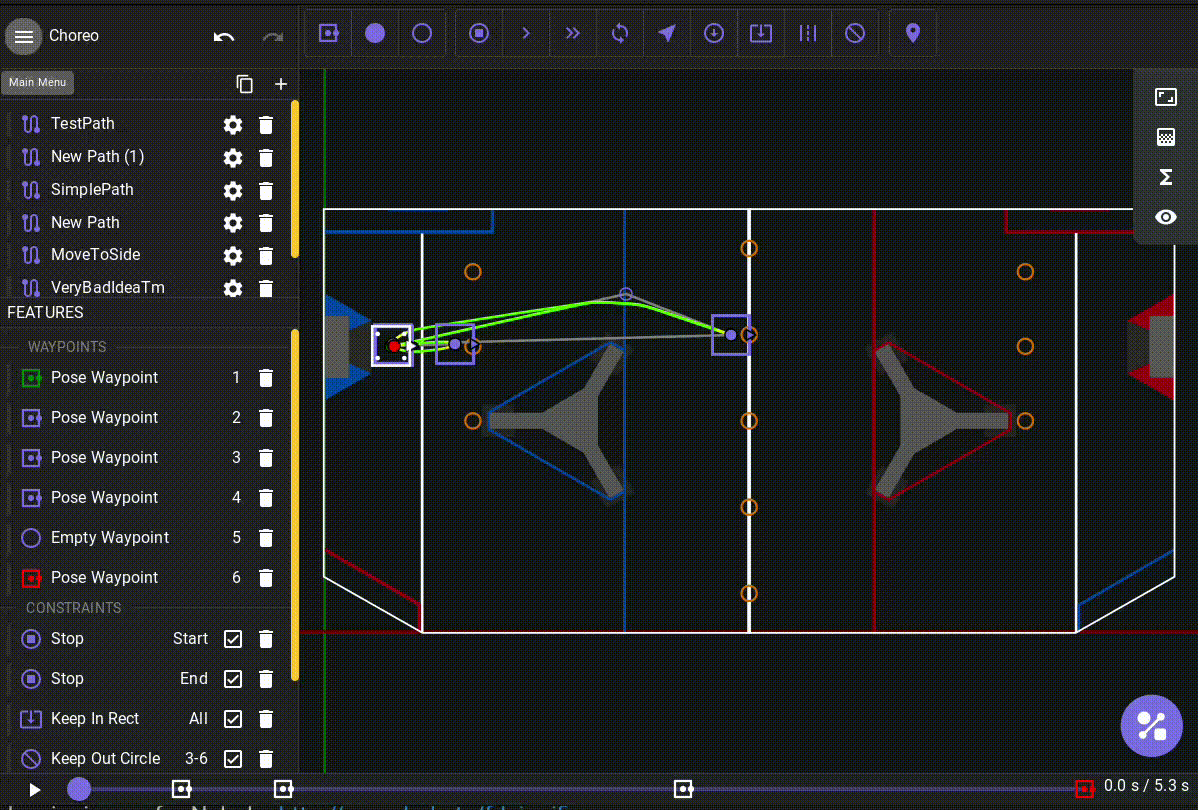Delete the Keep Out Circle constraint
Image resolution: width=1198 pixels, height=810 pixels.
pos(266,759)
